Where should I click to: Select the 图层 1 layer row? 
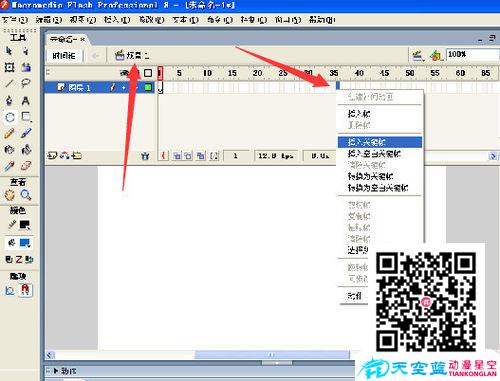[x=99, y=88]
